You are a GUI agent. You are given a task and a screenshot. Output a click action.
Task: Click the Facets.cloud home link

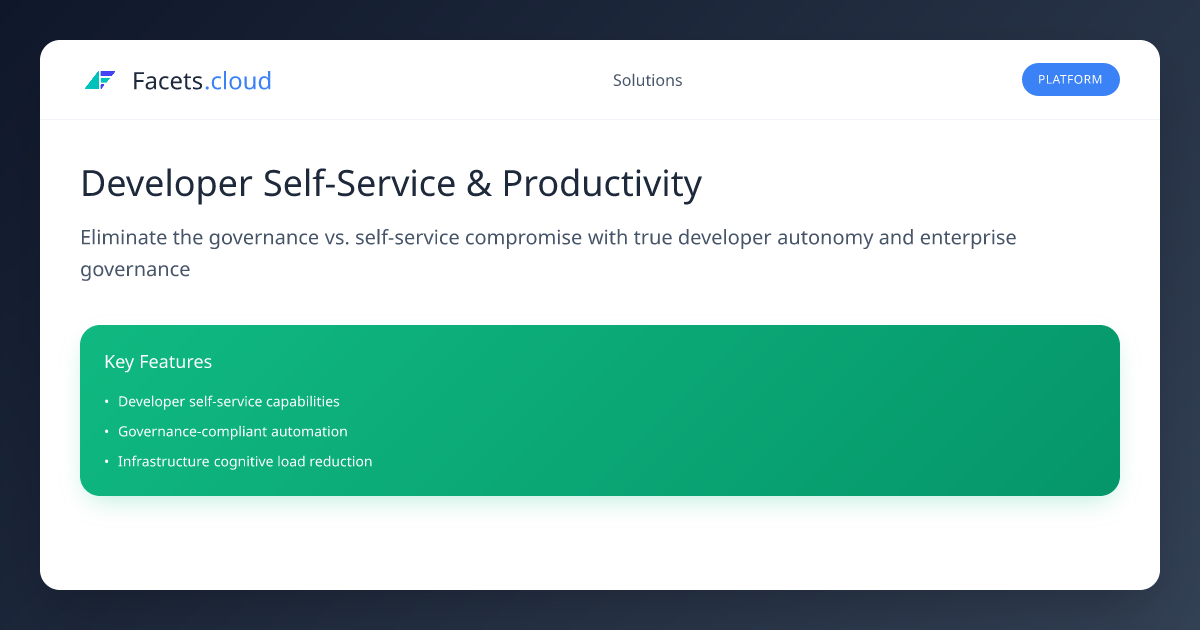point(178,81)
